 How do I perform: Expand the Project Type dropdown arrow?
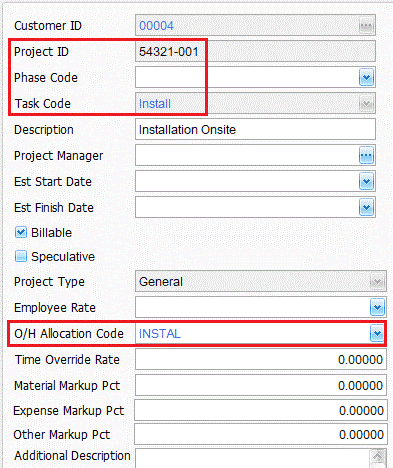377,282
